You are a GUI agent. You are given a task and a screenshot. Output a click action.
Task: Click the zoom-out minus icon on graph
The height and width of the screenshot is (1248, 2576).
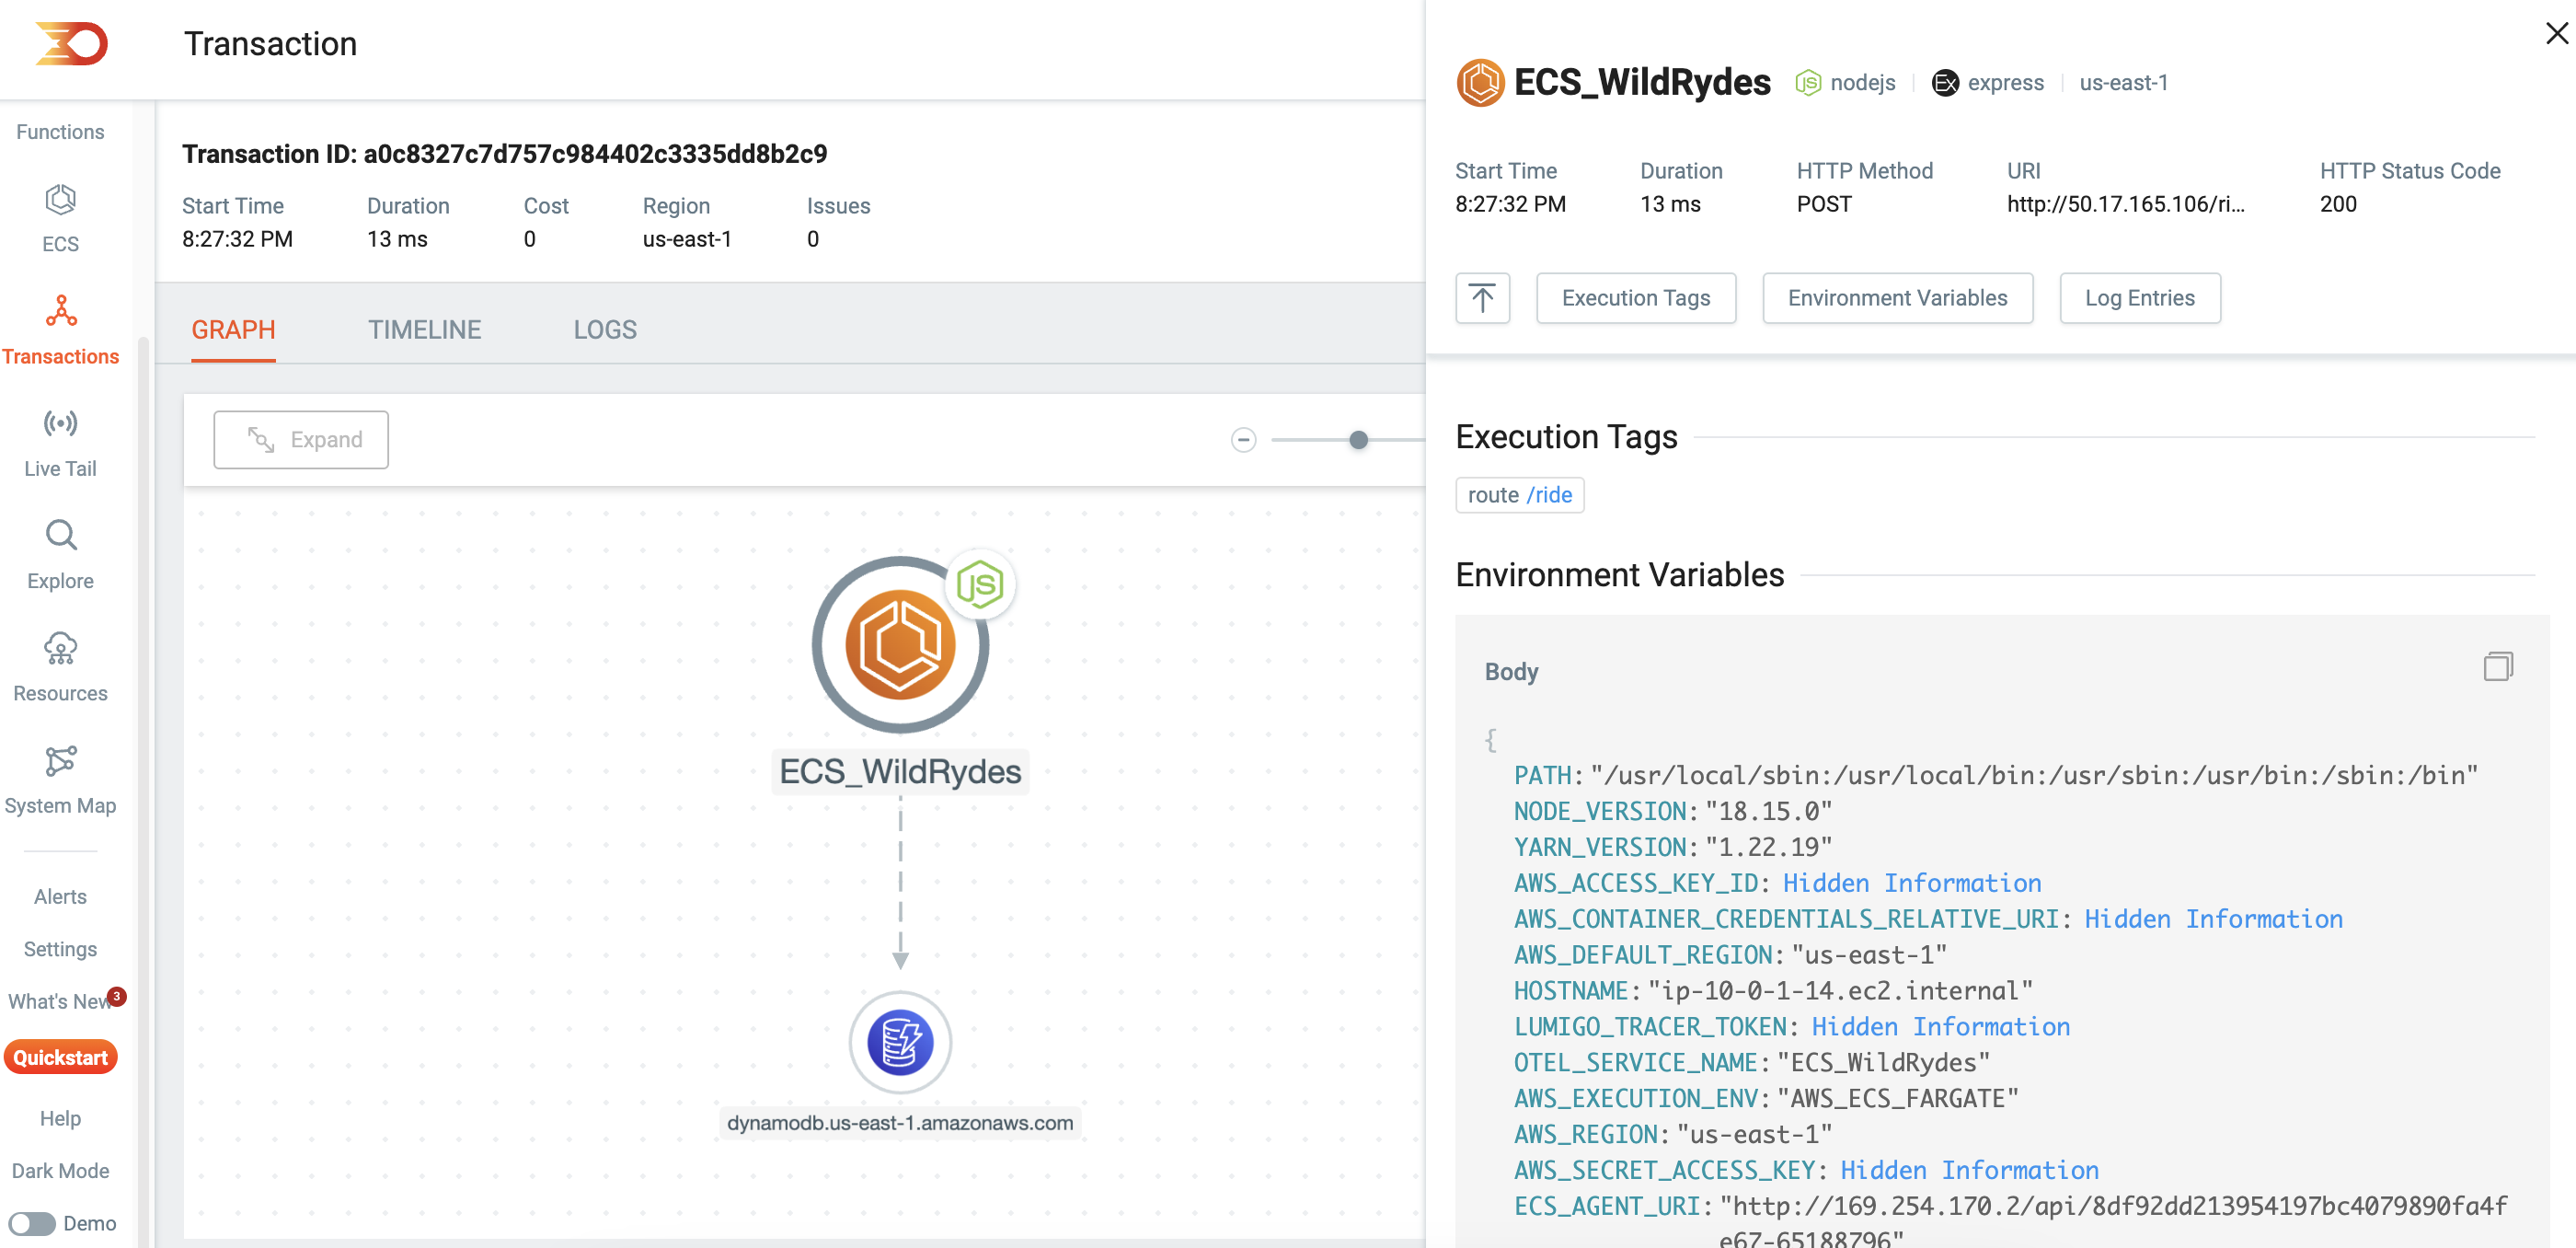[1243, 440]
